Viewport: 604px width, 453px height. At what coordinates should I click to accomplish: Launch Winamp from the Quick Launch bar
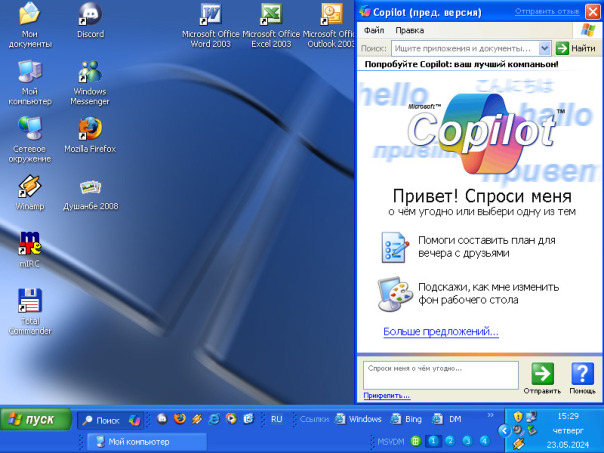[x=197, y=419]
